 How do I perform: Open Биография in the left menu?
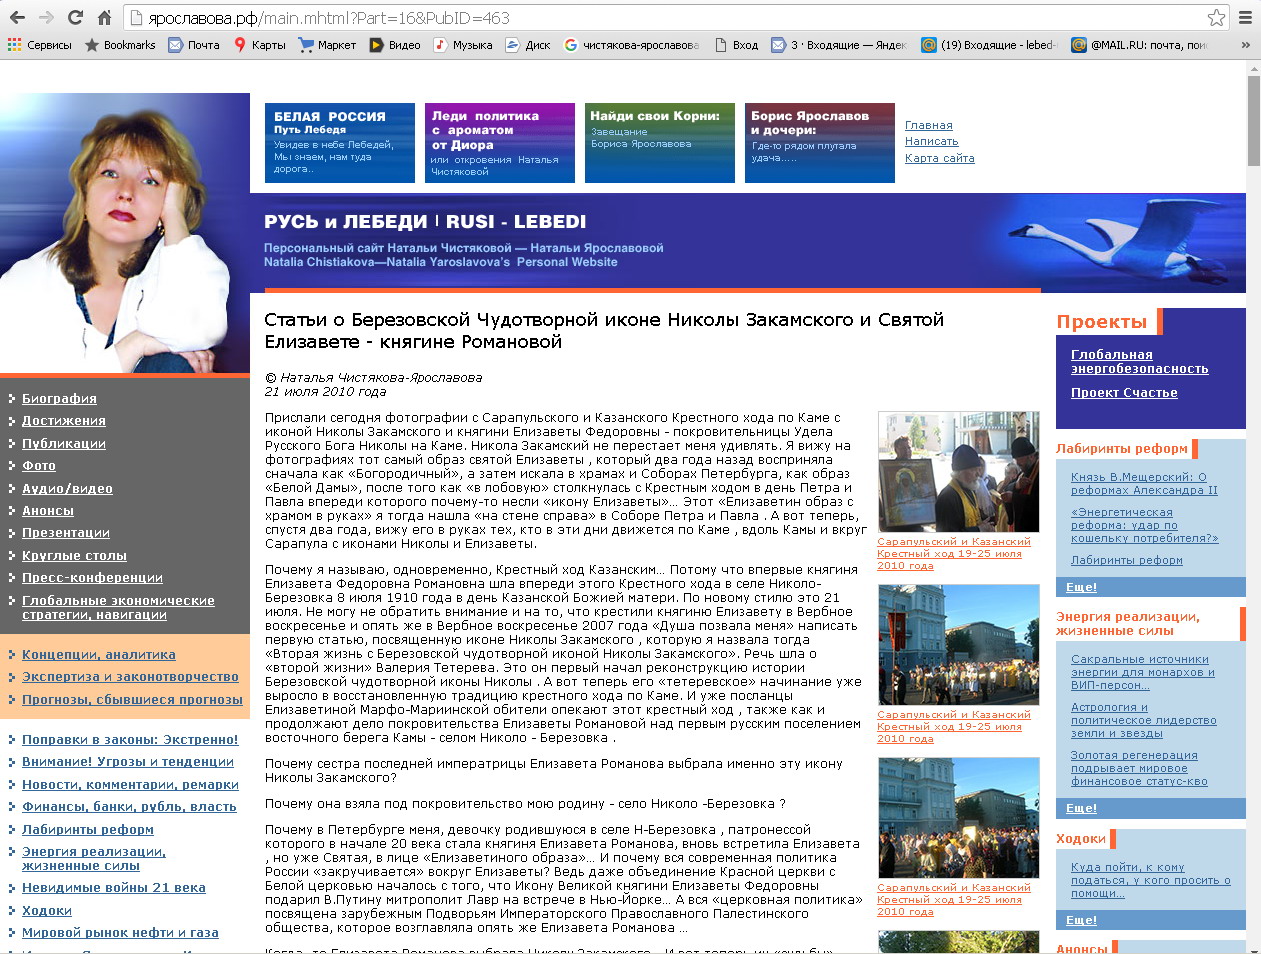pos(59,398)
